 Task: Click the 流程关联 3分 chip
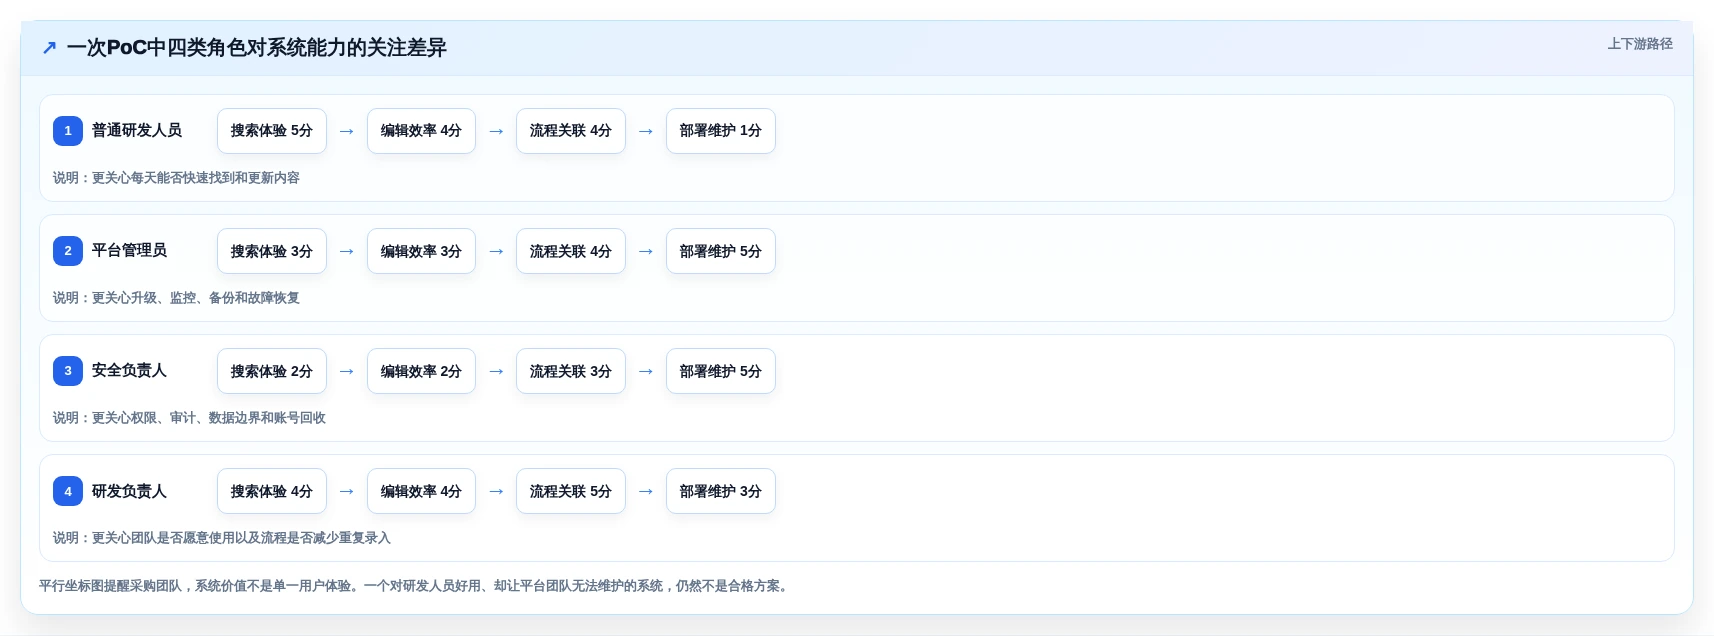click(x=571, y=371)
